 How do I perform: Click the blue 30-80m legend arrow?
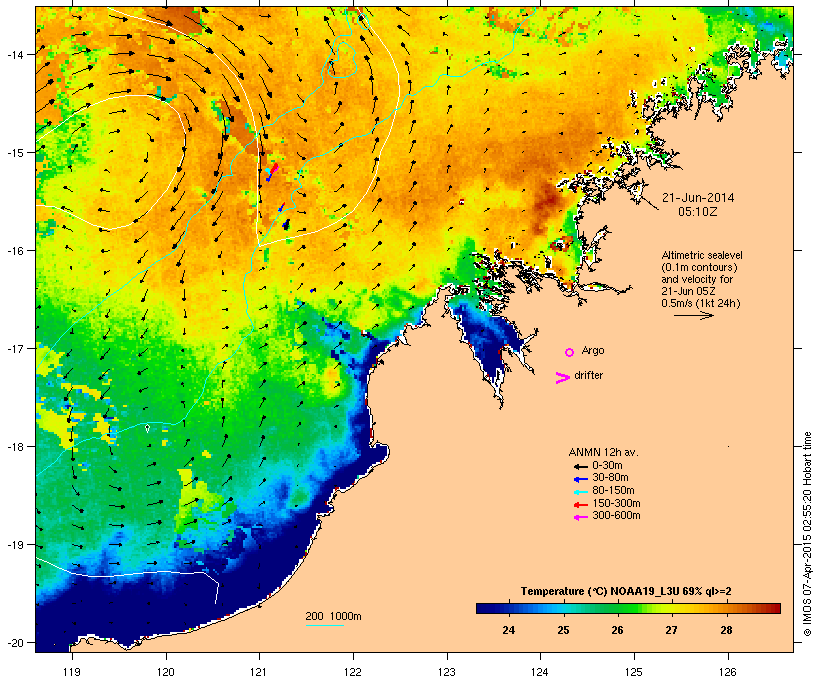click(580, 479)
